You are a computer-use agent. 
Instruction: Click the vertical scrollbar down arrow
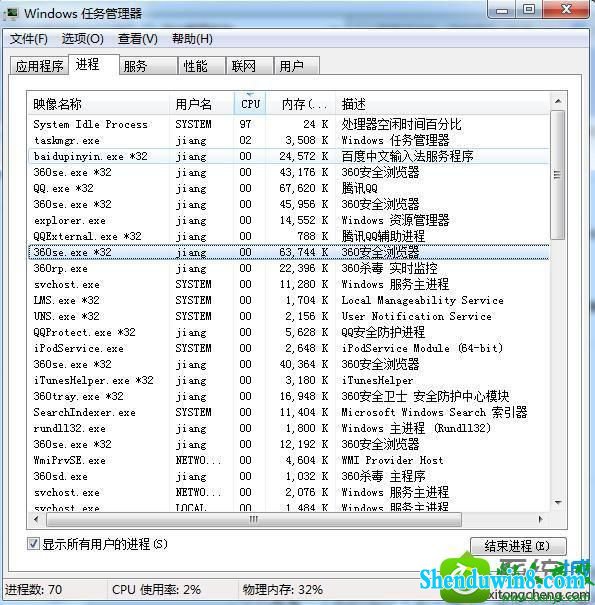coord(558,502)
